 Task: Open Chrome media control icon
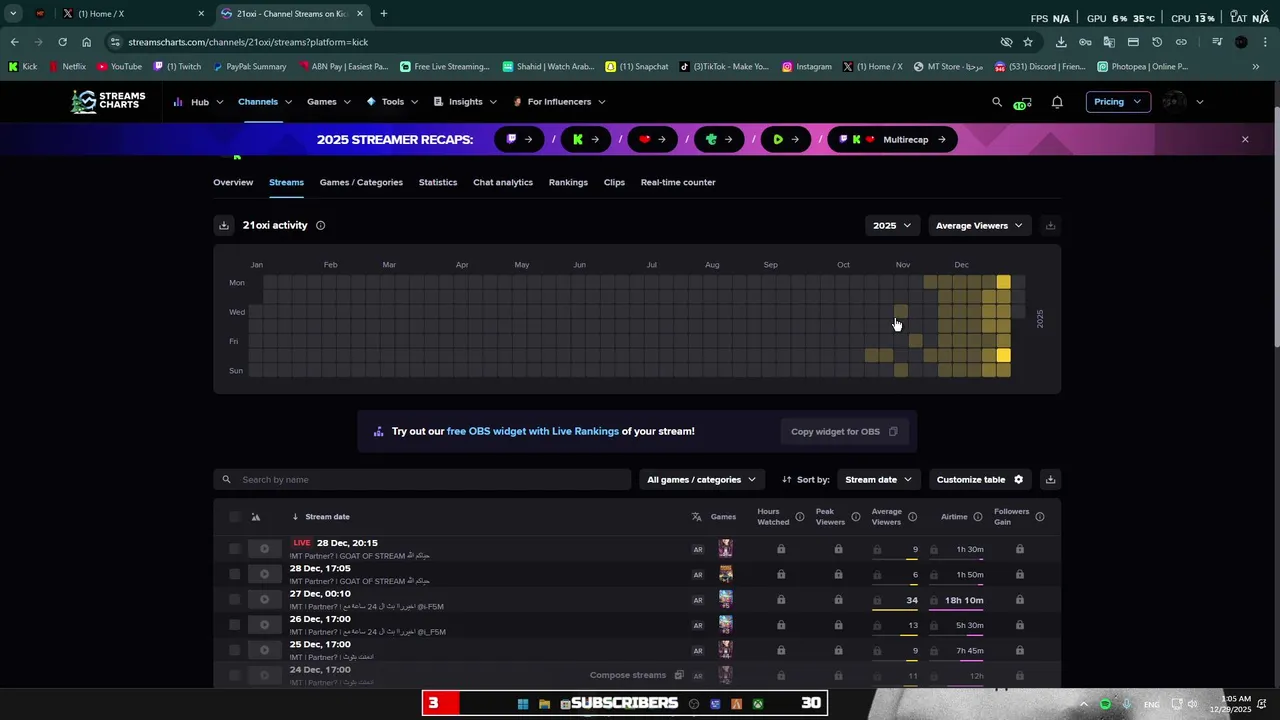(x=1217, y=42)
